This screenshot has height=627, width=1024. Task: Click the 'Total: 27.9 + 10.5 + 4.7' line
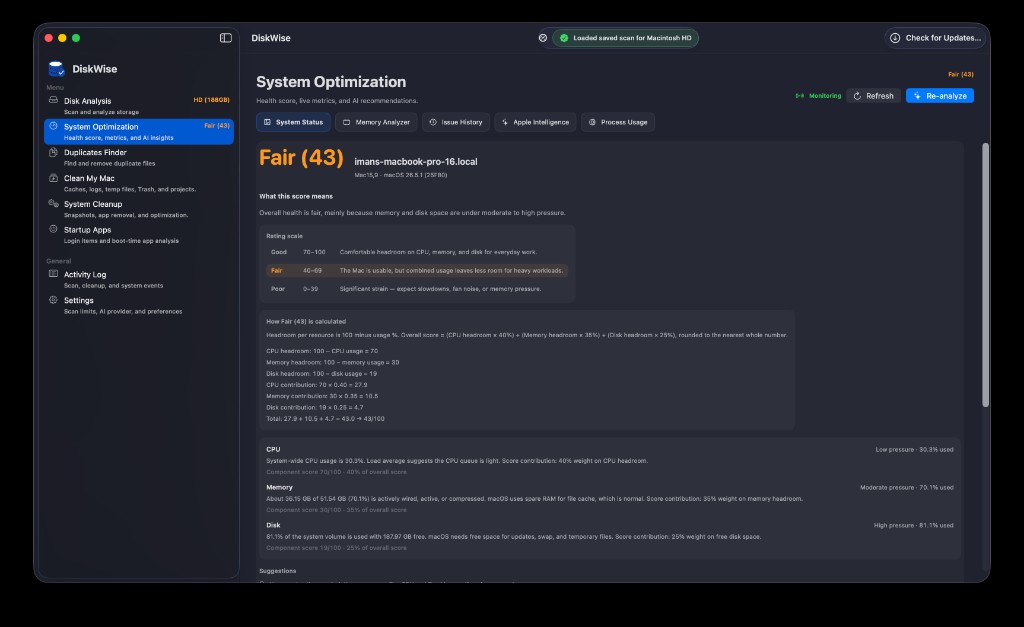[325, 419]
